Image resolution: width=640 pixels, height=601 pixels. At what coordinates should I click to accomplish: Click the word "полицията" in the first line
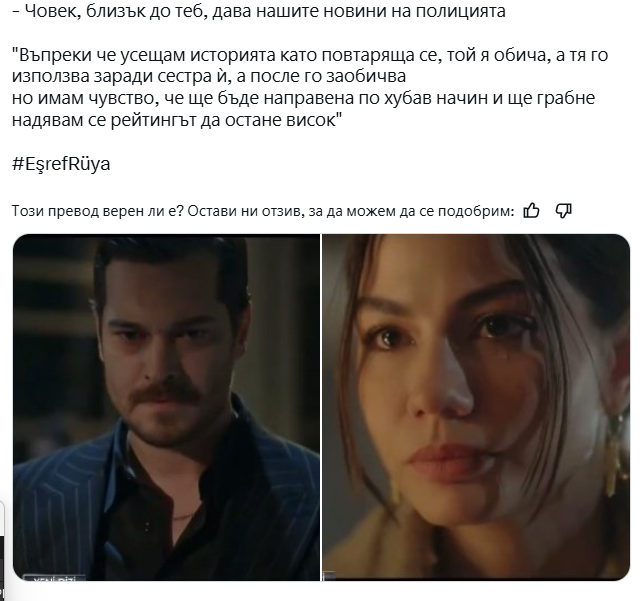[461, 11]
